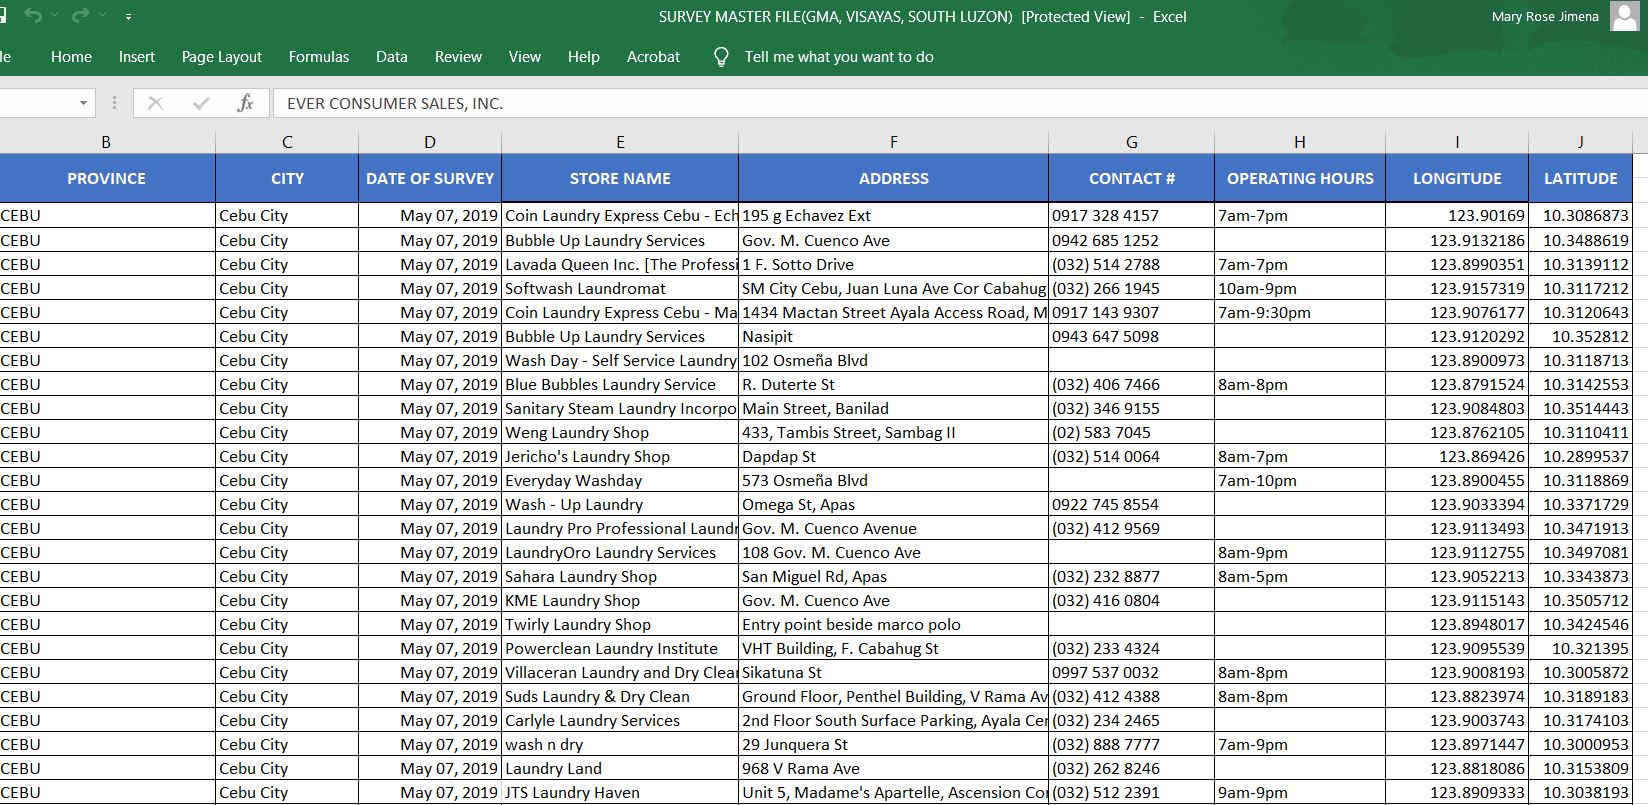
Task: Click the ADDRESS header cell
Action: click(894, 178)
